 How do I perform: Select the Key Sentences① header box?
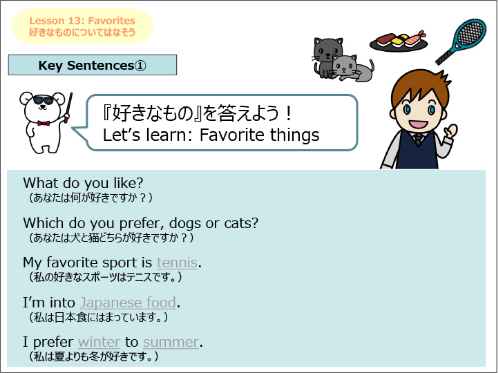pos(92,65)
